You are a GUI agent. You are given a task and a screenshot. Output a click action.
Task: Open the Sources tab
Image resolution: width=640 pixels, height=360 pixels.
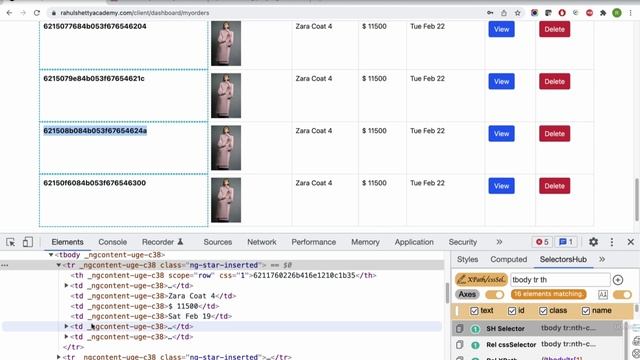click(x=218, y=242)
